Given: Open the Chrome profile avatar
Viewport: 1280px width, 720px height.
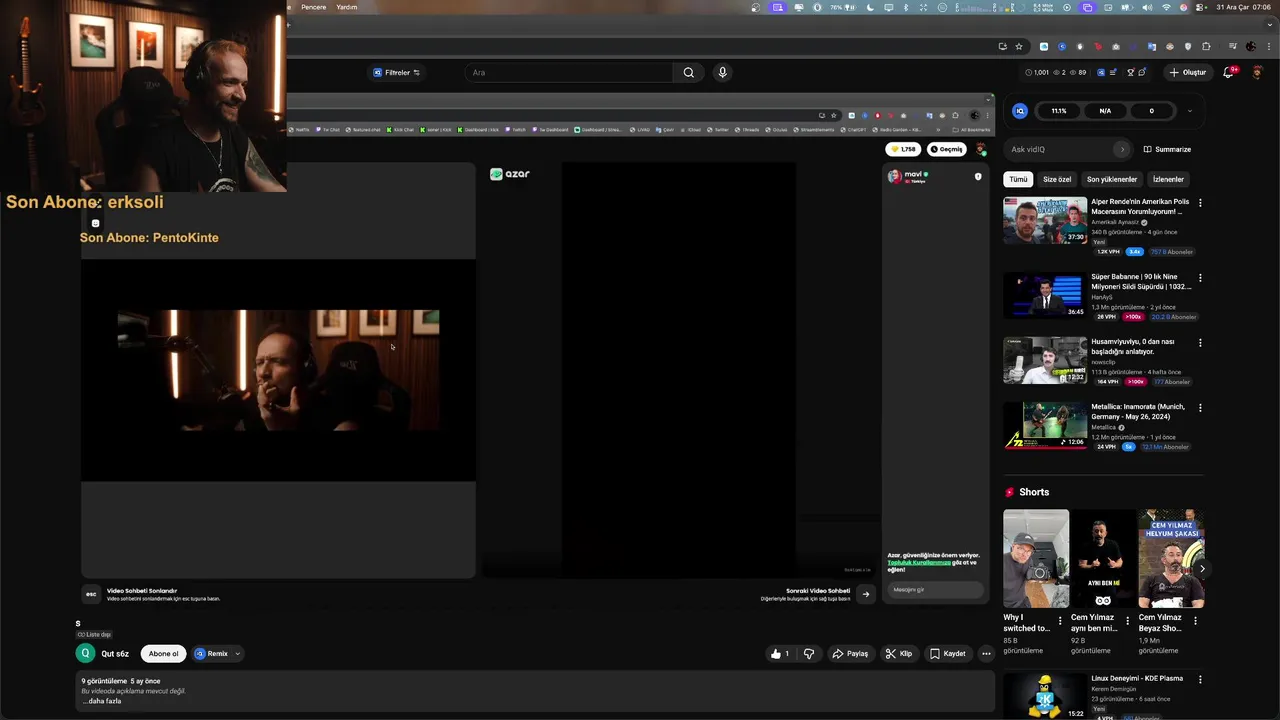Looking at the screenshot, I should (1249, 46).
